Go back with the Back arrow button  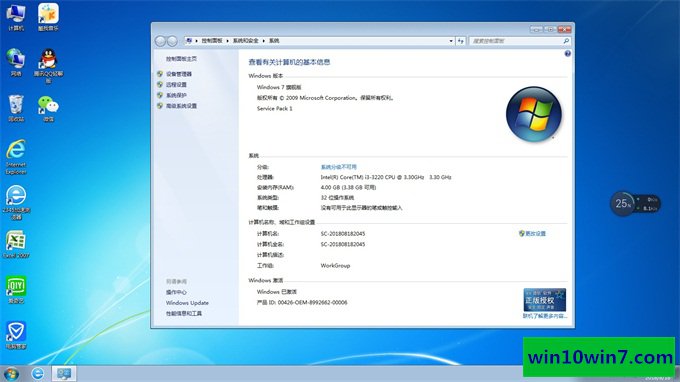[160, 41]
